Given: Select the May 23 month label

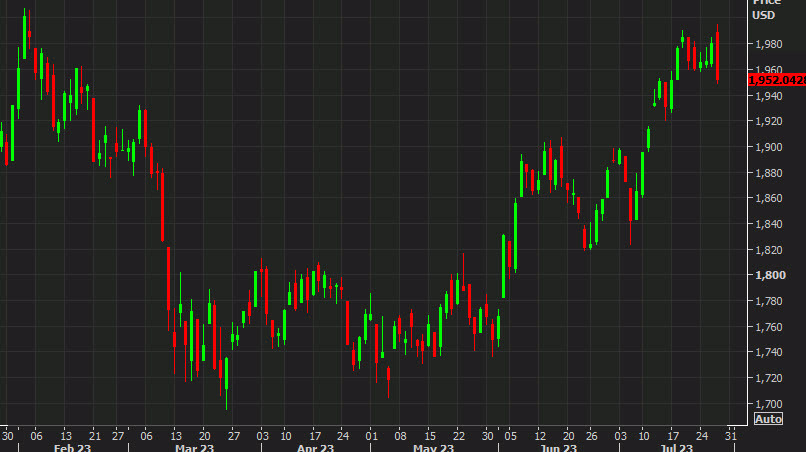Looking at the screenshot, I should point(433,448).
